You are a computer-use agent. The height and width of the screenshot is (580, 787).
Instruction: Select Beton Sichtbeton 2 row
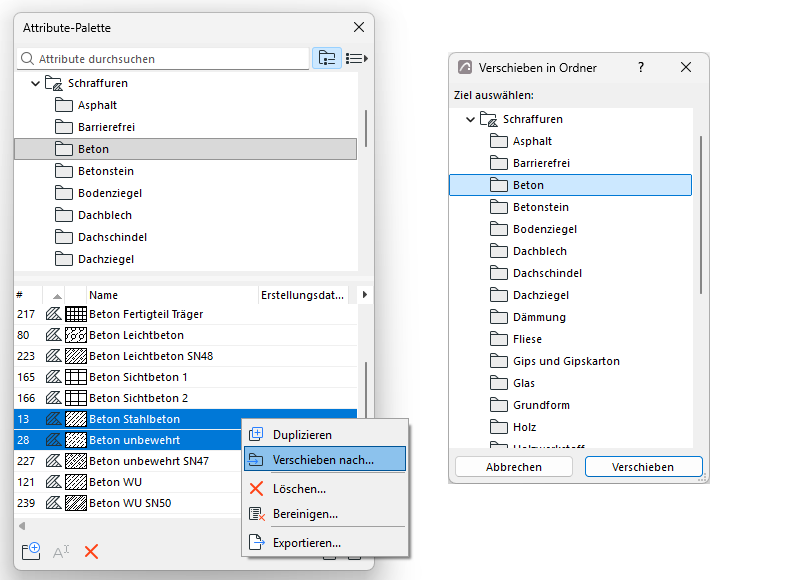point(186,398)
